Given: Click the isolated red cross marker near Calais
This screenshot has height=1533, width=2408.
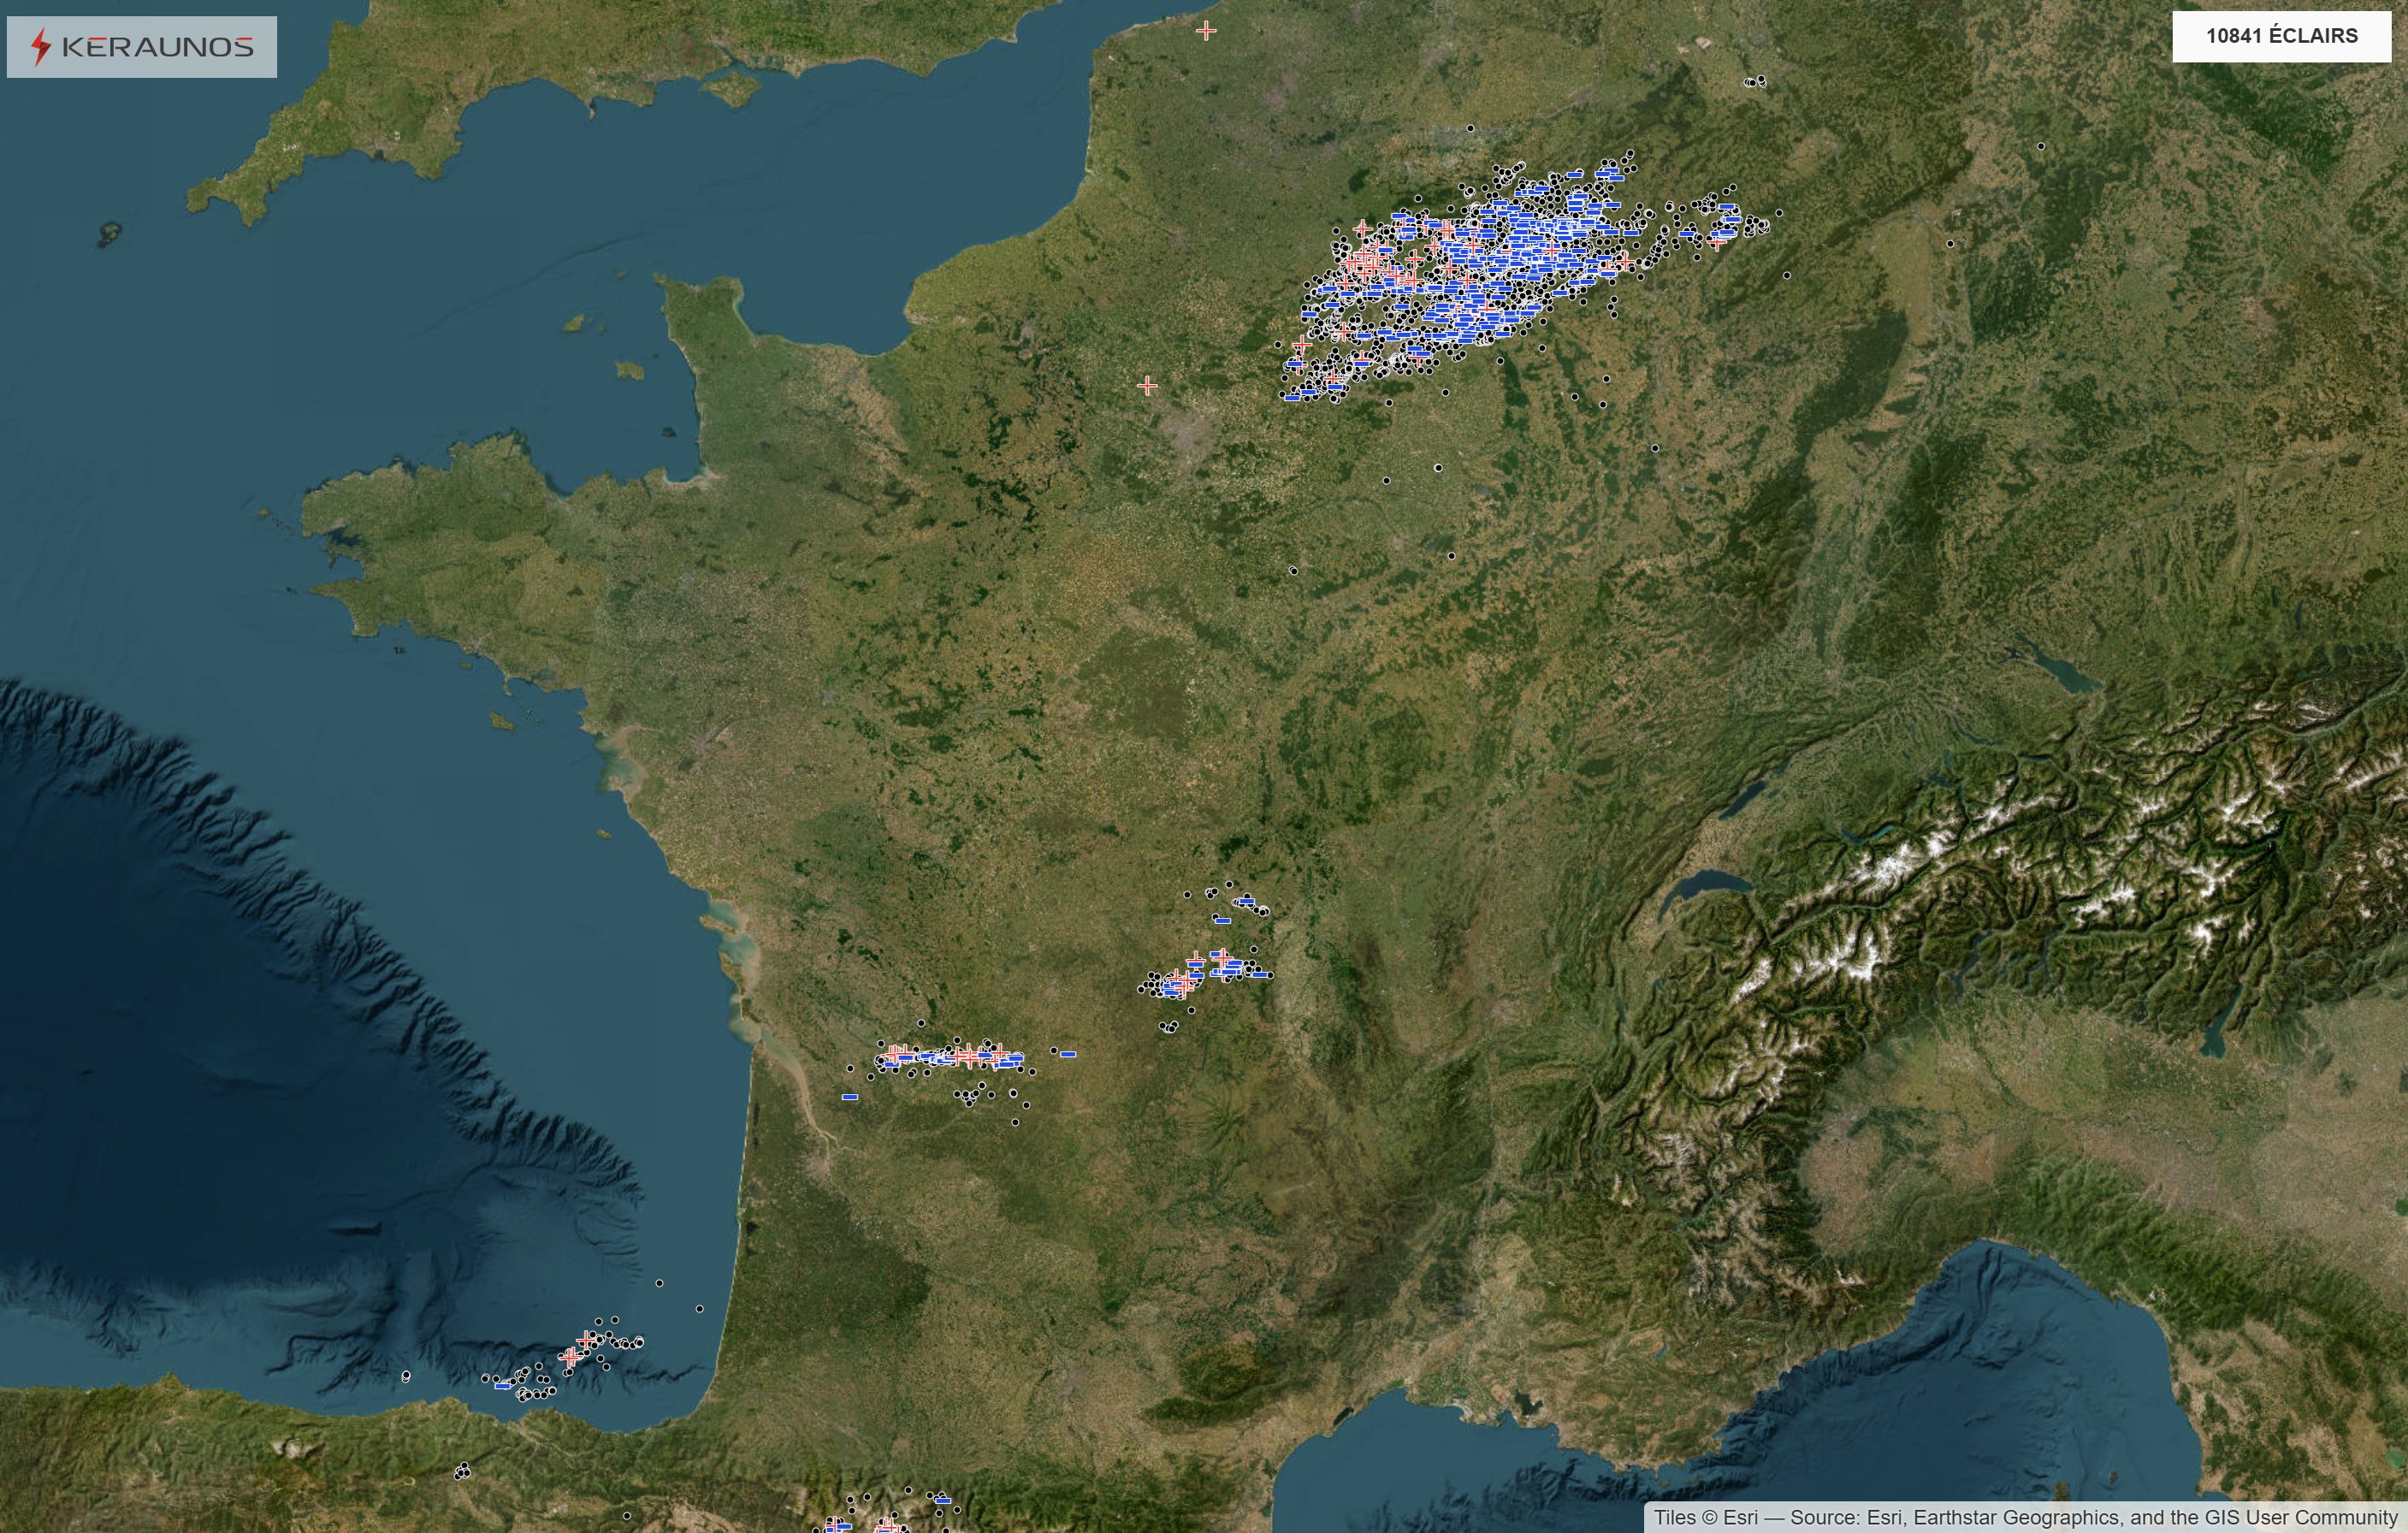Looking at the screenshot, I should click(1206, 30).
